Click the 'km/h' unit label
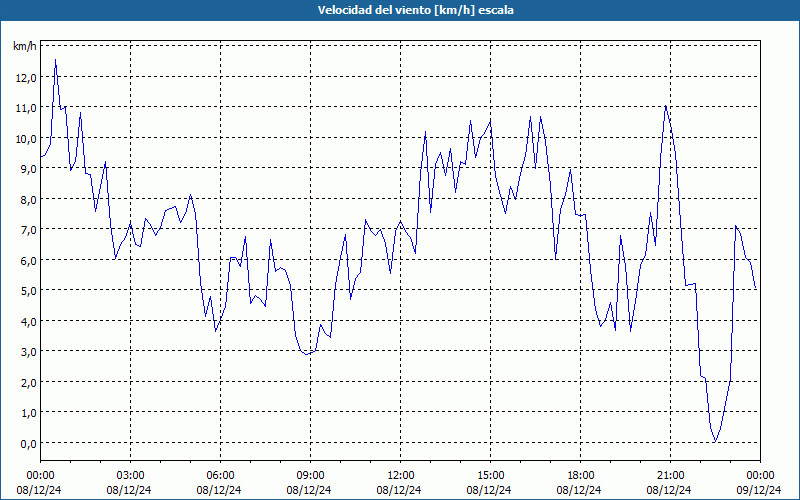 (25, 47)
